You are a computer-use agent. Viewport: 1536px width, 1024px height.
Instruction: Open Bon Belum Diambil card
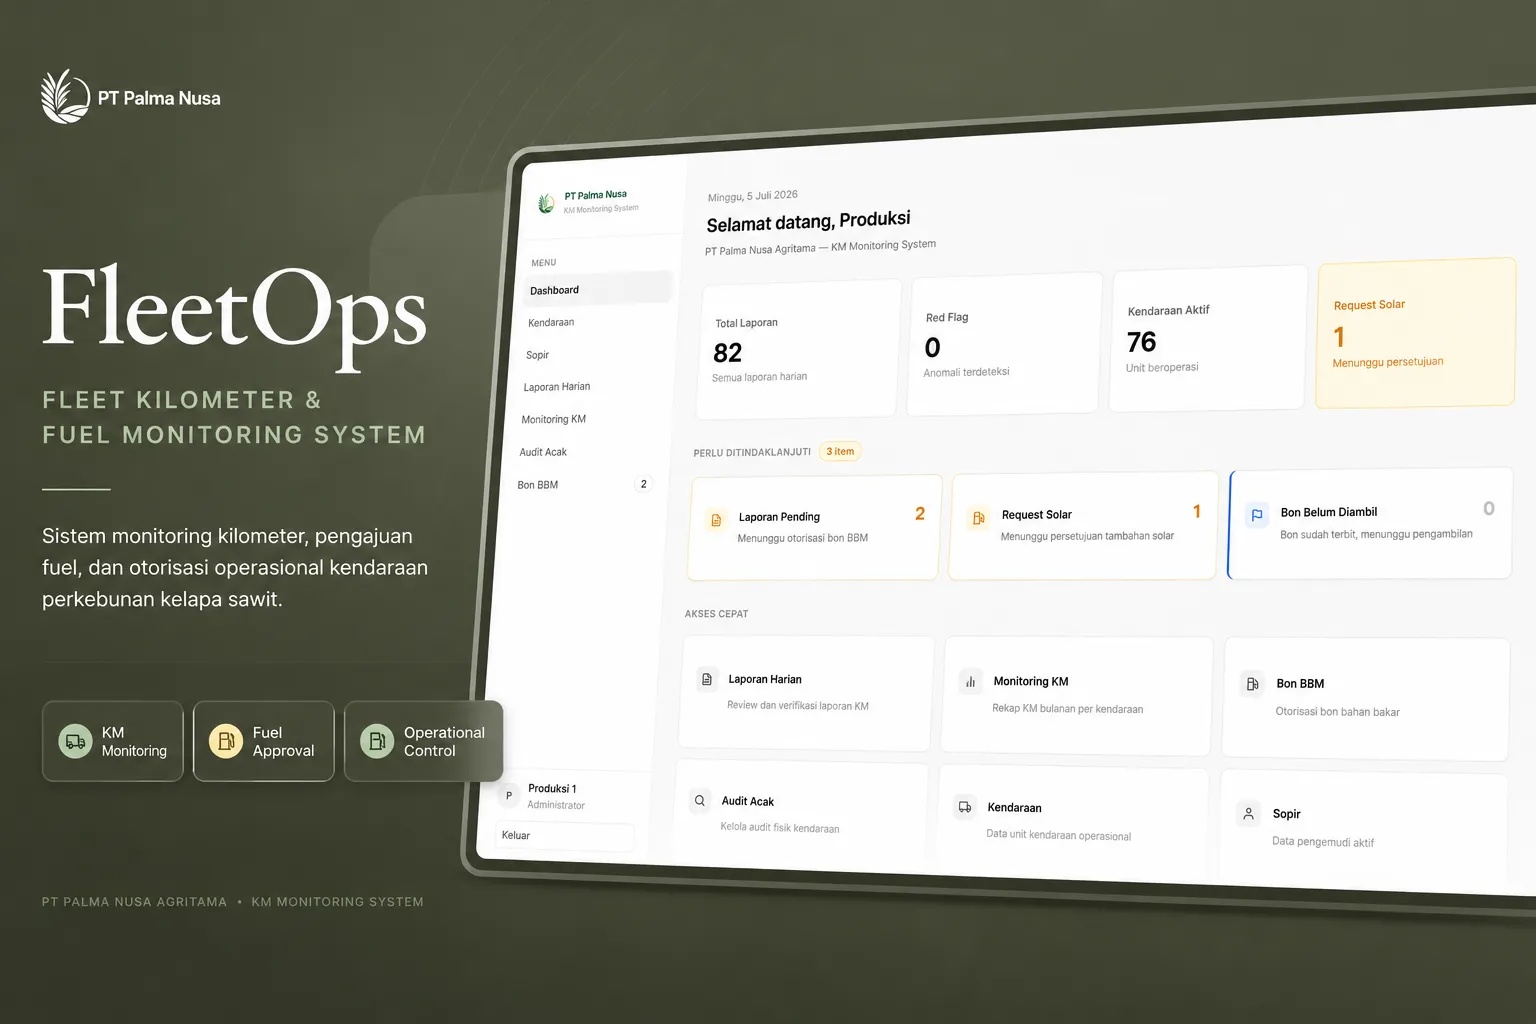point(1370,522)
